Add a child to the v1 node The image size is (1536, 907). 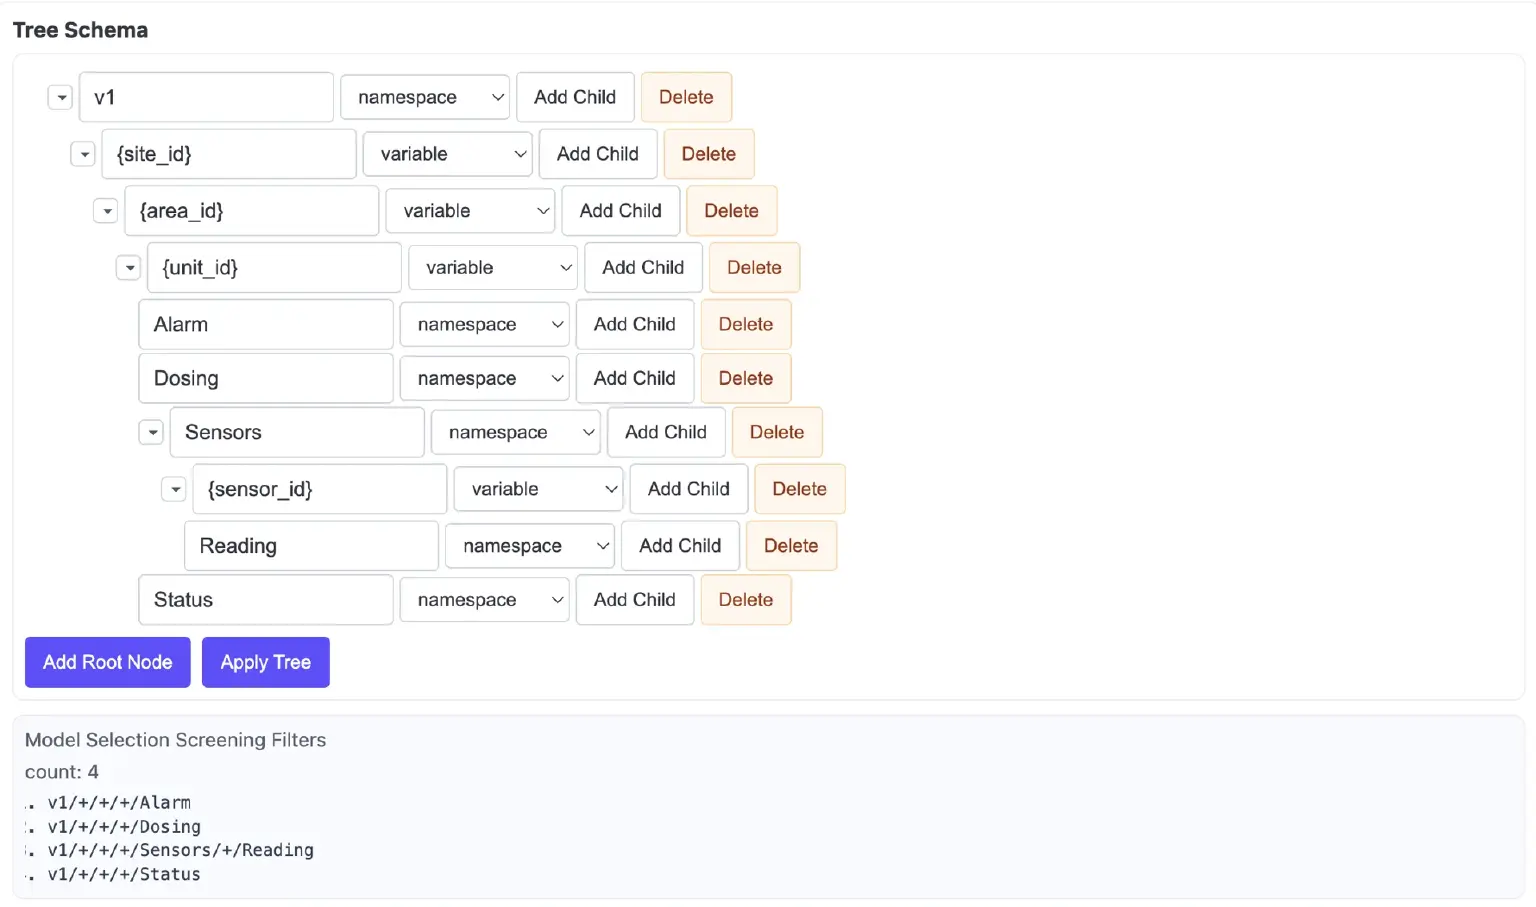click(x=575, y=97)
